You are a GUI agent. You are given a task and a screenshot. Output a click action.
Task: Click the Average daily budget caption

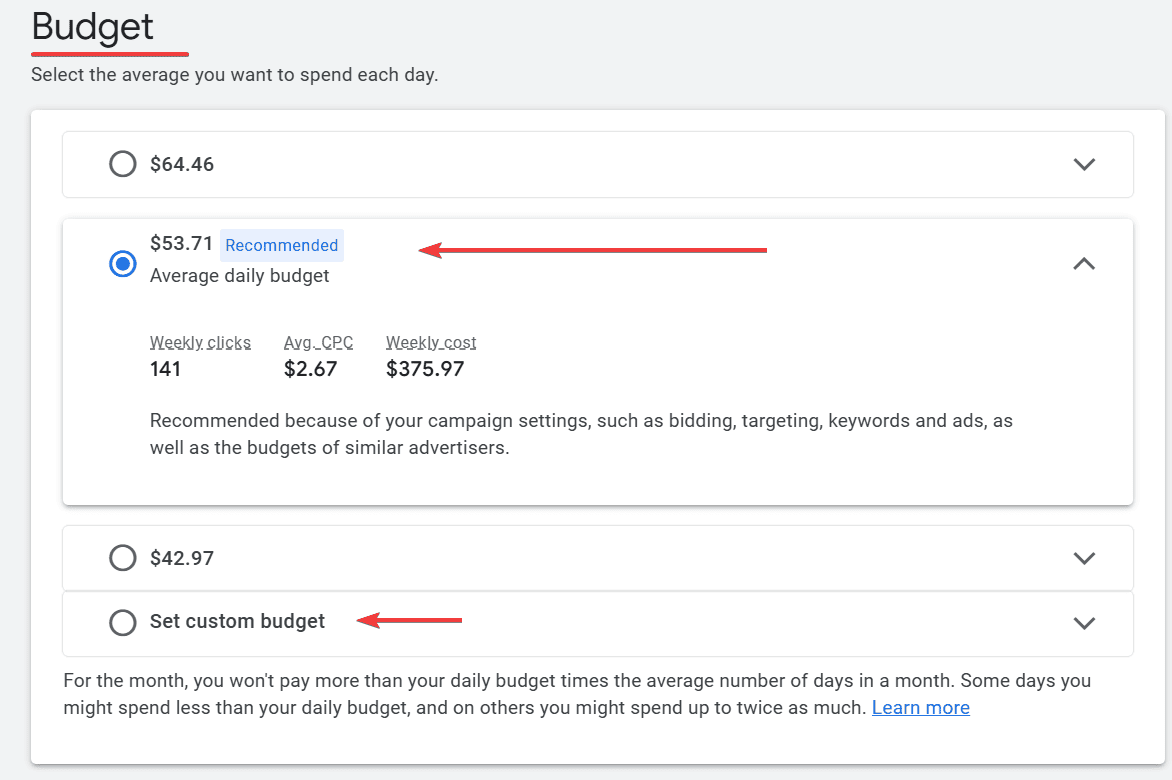[239, 276]
